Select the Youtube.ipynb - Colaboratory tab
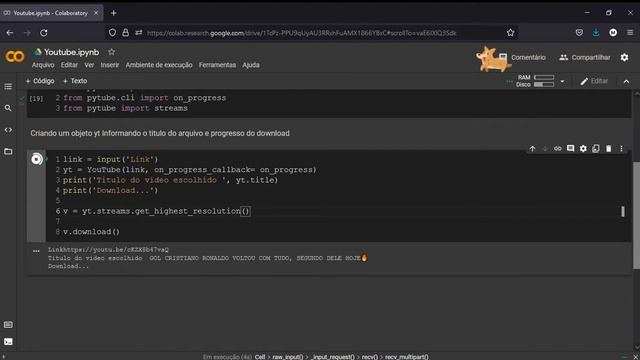640x360 pixels. tap(51, 13)
